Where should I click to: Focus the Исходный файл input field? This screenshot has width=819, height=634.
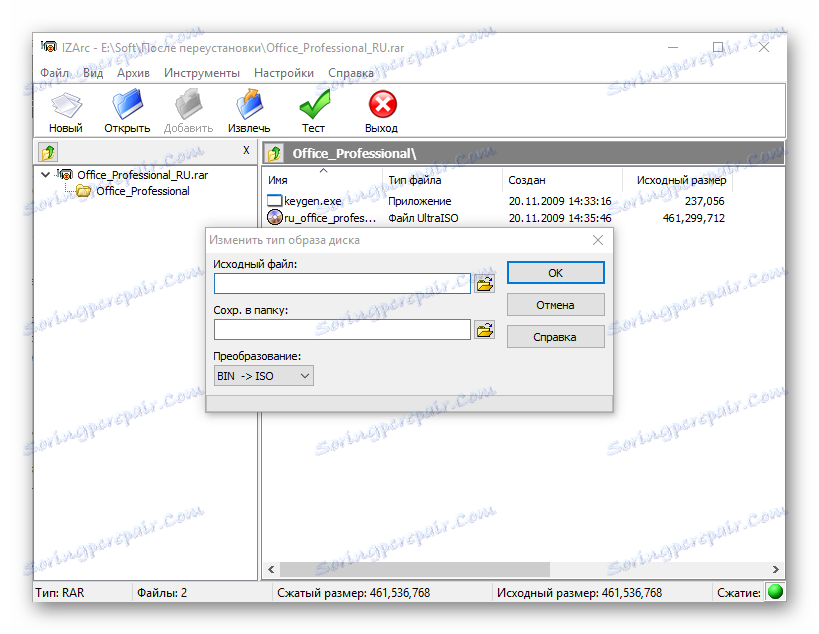click(x=342, y=284)
